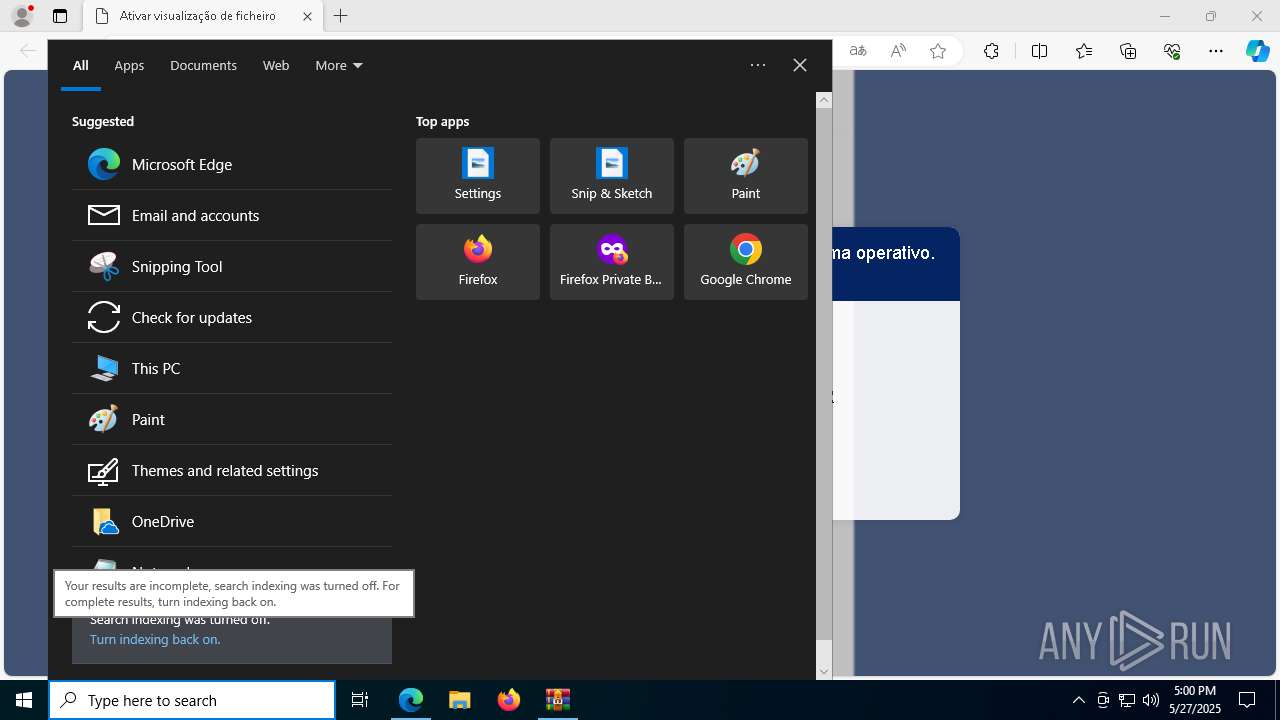The image size is (1280, 720).
Task: Select the All search tab
Action: pyautogui.click(x=81, y=65)
